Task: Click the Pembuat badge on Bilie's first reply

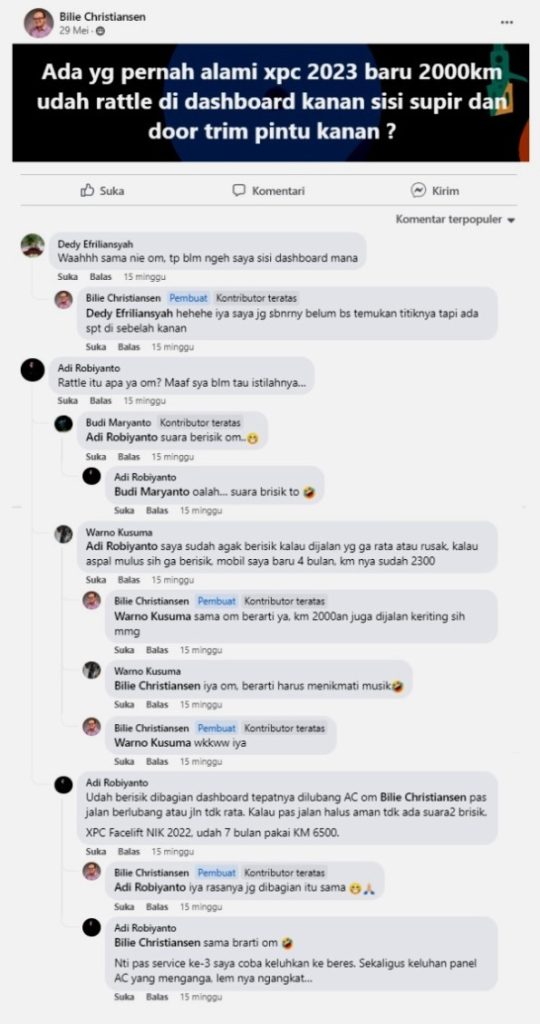Action: [x=189, y=298]
